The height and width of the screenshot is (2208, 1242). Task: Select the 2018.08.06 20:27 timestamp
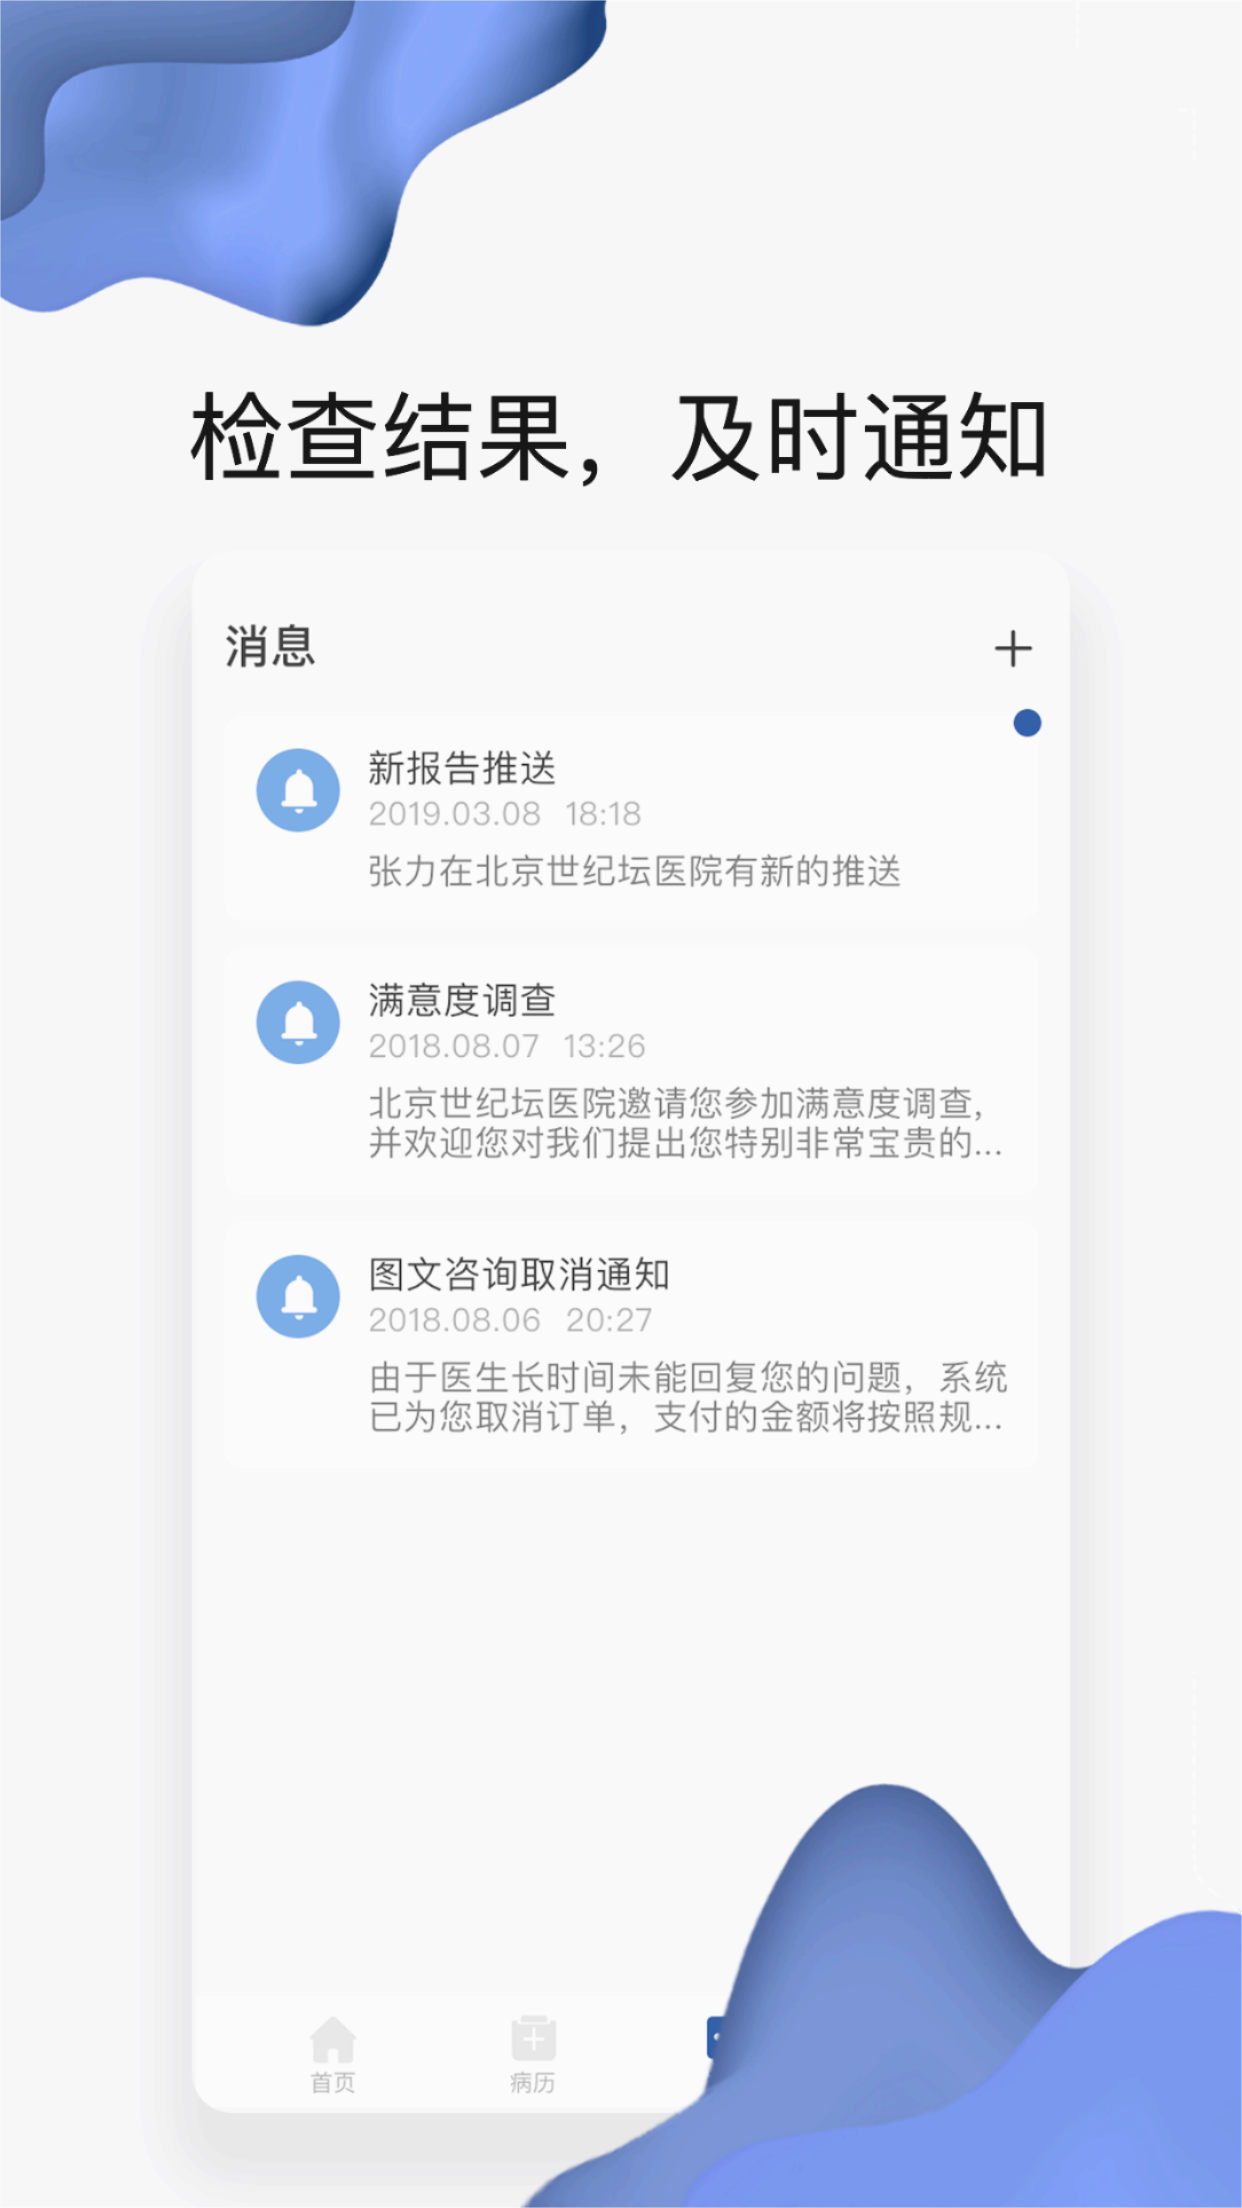510,1320
